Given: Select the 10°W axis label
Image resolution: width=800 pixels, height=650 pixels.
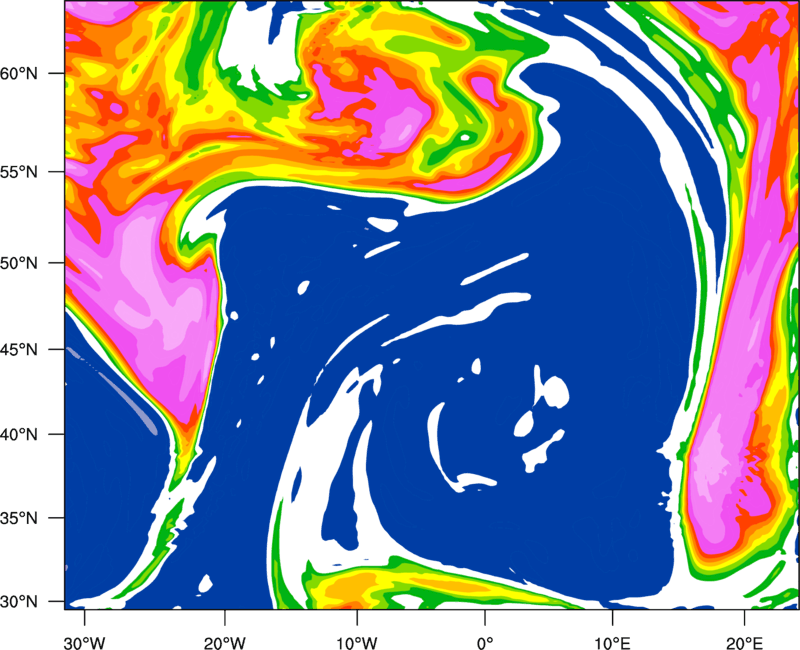Looking at the screenshot, I should pyautogui.click(x=357, y=643).
